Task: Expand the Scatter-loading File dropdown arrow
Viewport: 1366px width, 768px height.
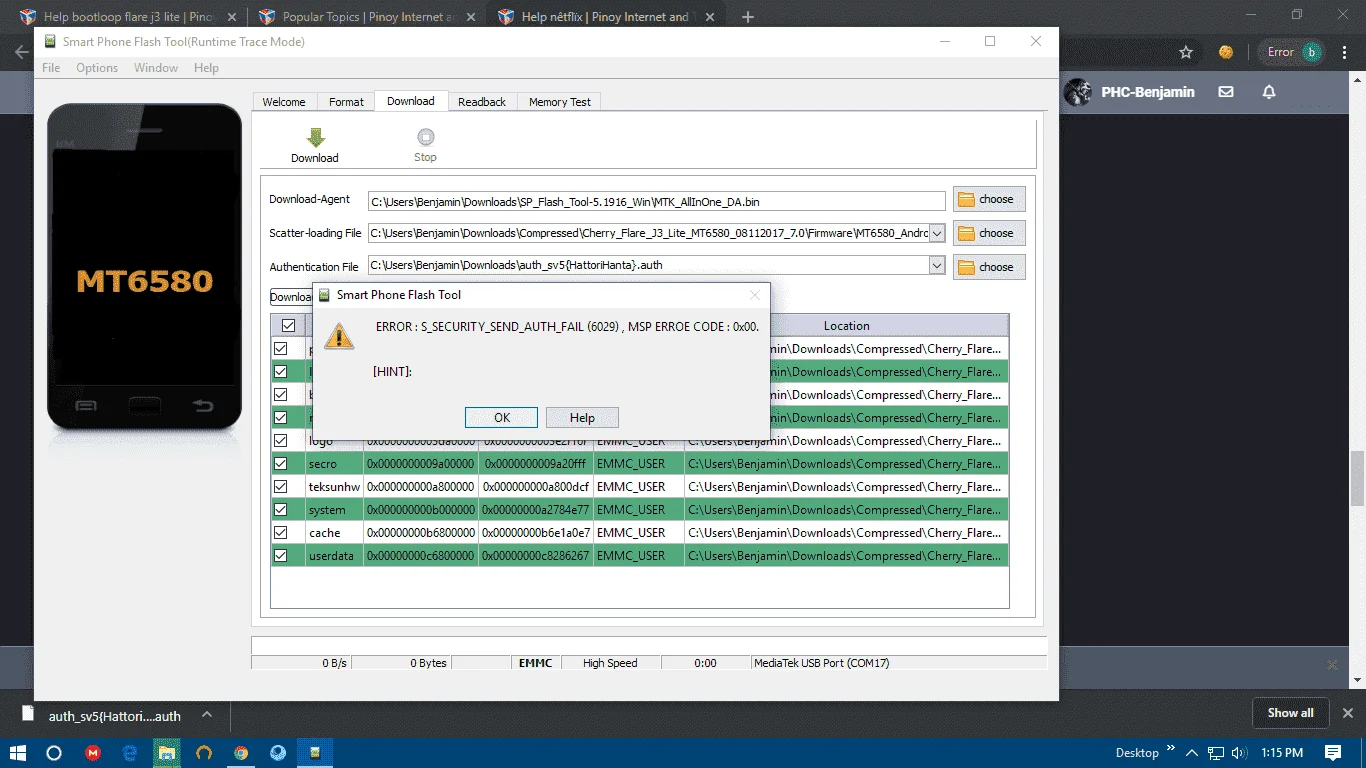Action: coord(937,233)
